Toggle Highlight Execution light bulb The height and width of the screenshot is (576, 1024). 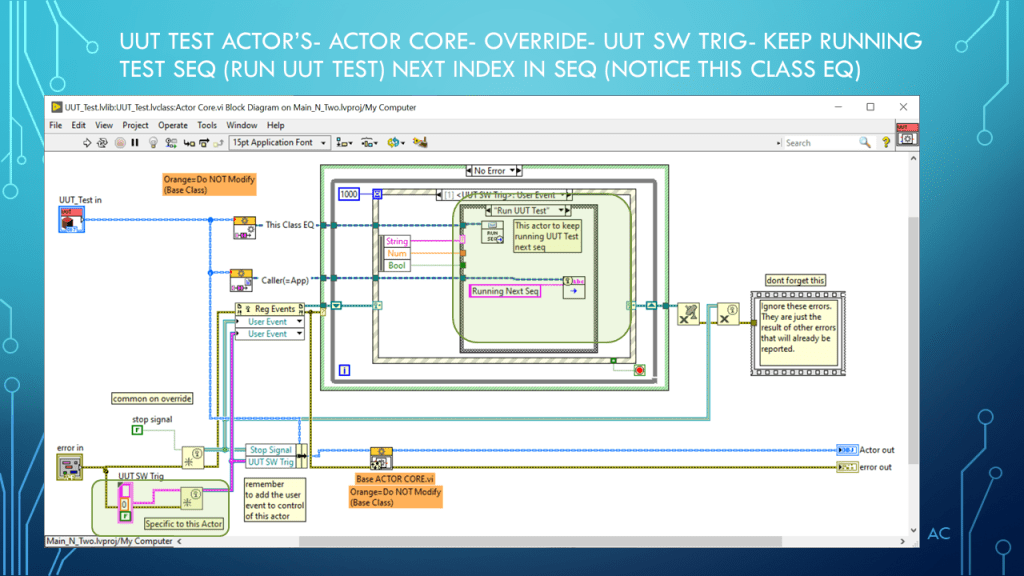click(x=152, y=143)
